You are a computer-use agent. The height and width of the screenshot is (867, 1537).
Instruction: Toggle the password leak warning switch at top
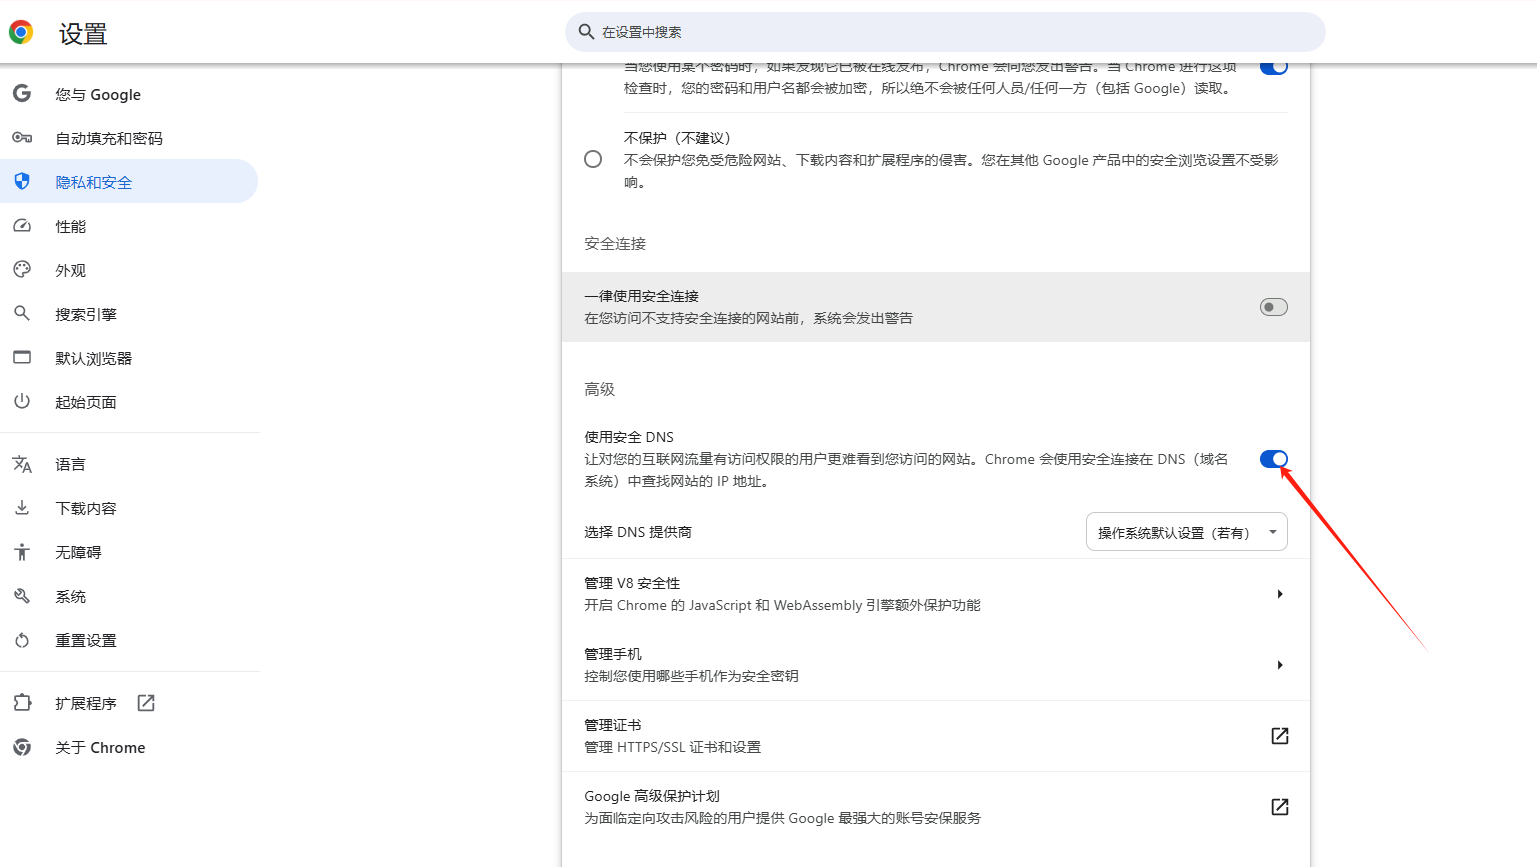(x=1273, y=67)
